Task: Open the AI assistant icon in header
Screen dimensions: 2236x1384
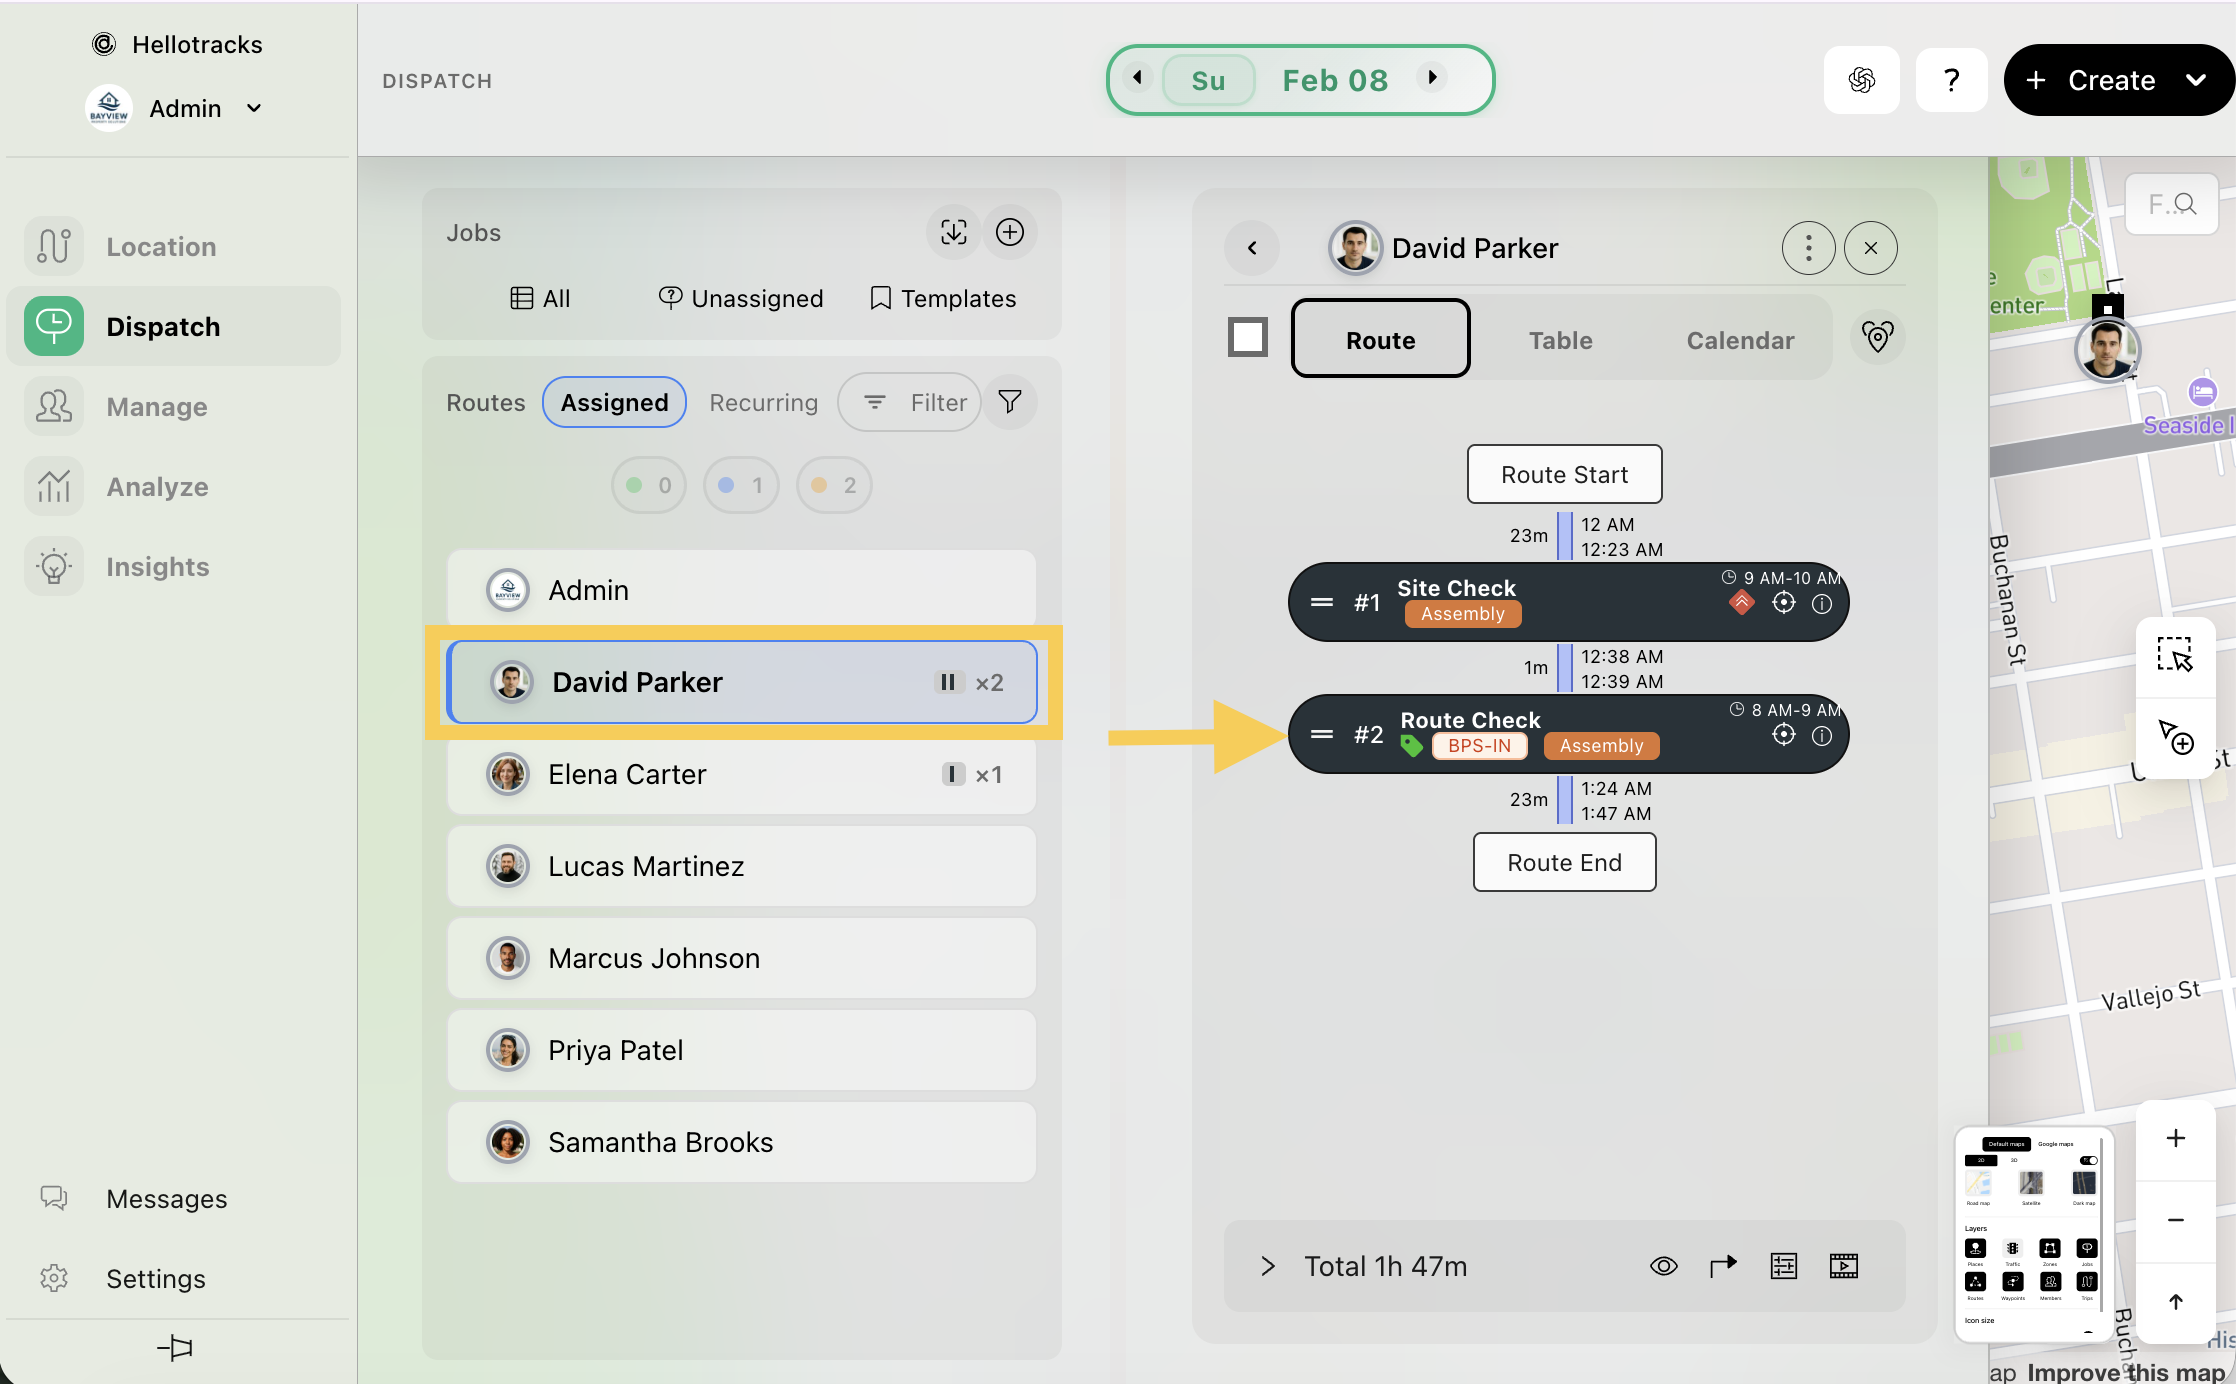Action: 1861,80
